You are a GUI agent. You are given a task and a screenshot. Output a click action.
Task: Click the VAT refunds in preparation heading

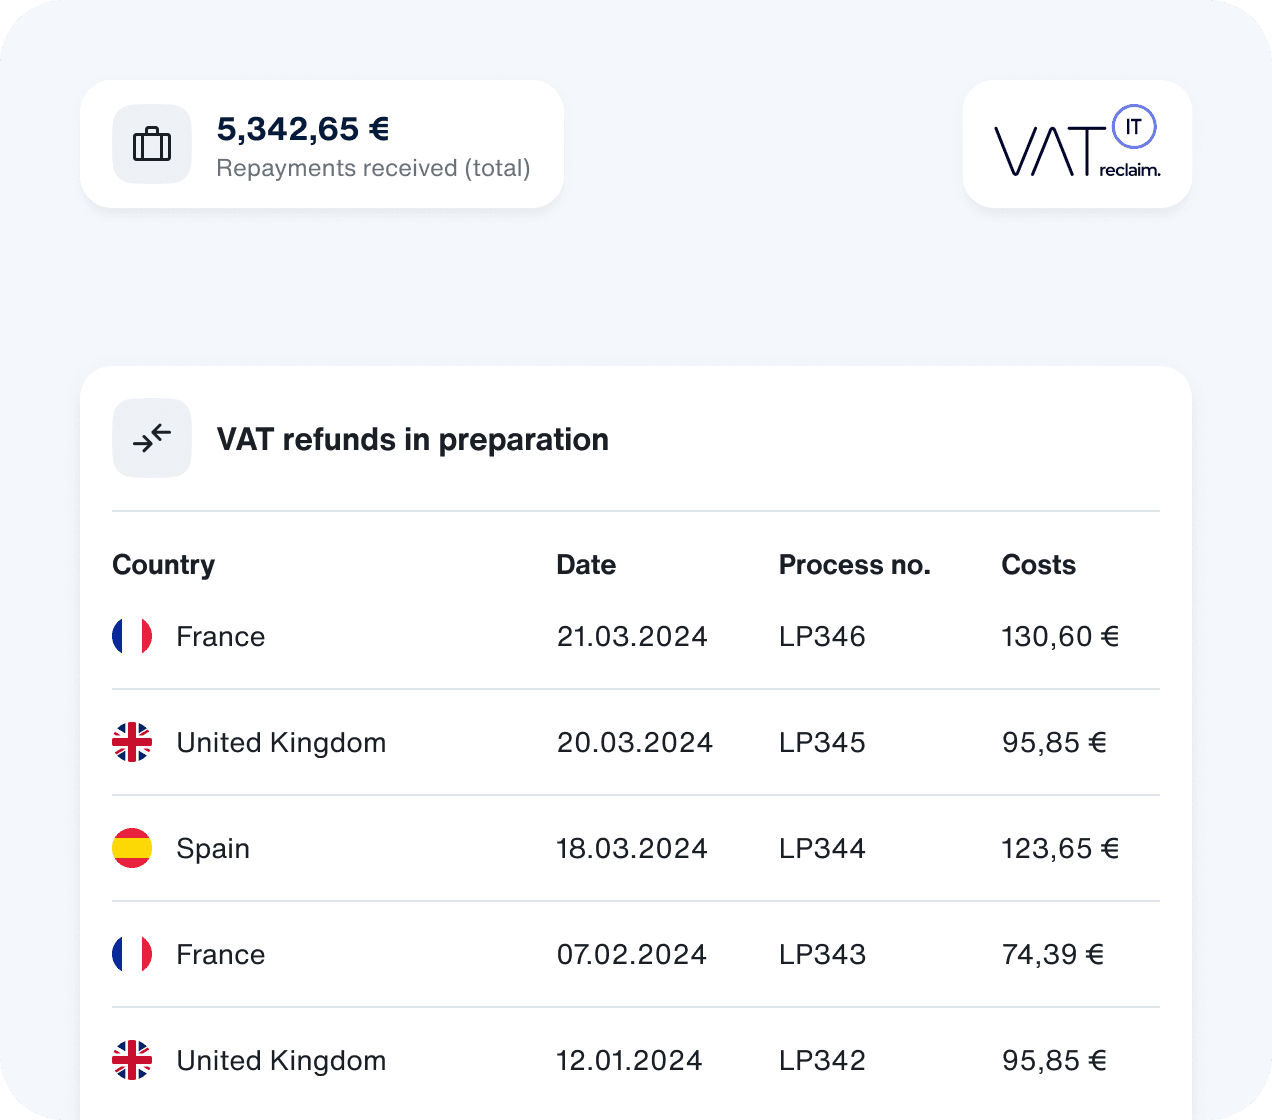[412, 440]
